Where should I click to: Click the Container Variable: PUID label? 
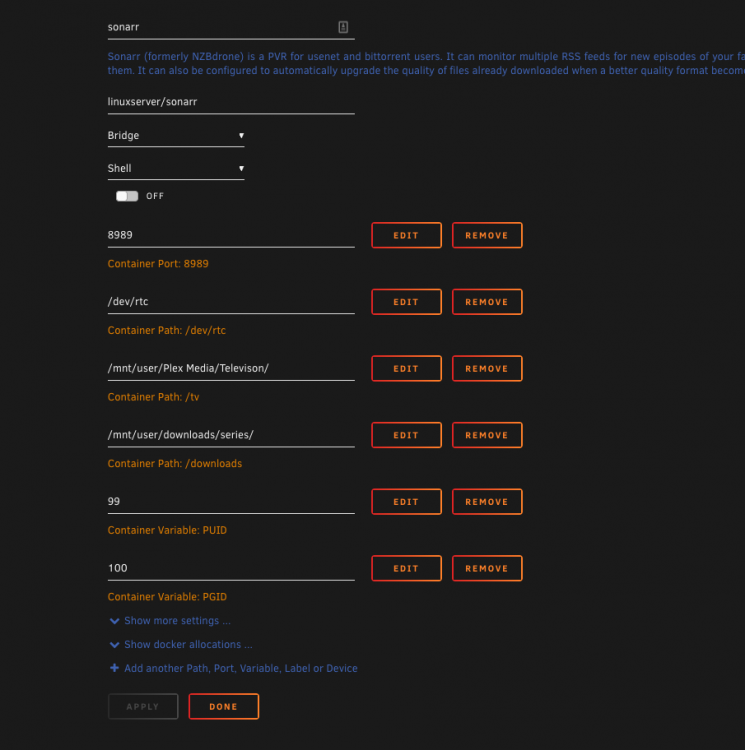point(167,530)
